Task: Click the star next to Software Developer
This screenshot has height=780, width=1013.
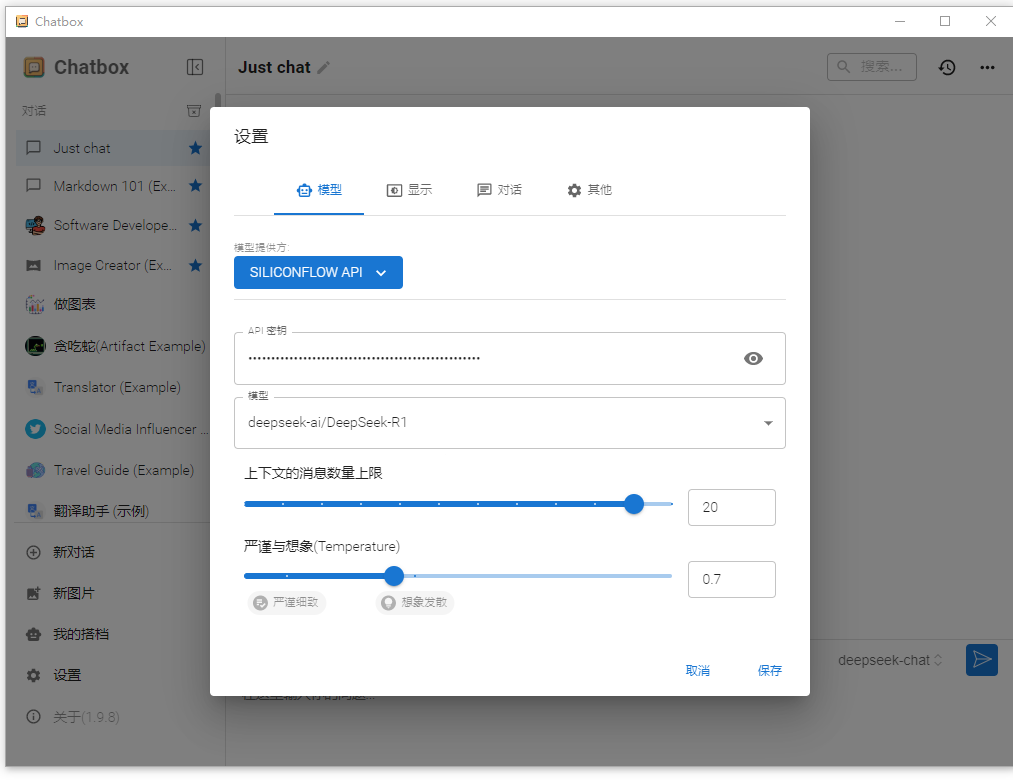Action: click(195, 226)
